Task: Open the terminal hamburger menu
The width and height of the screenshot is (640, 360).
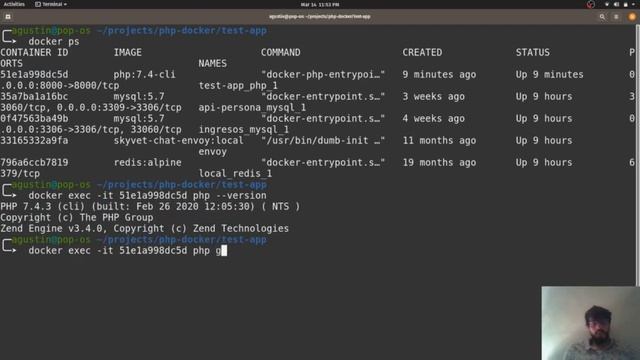Action: coord(616,17)
